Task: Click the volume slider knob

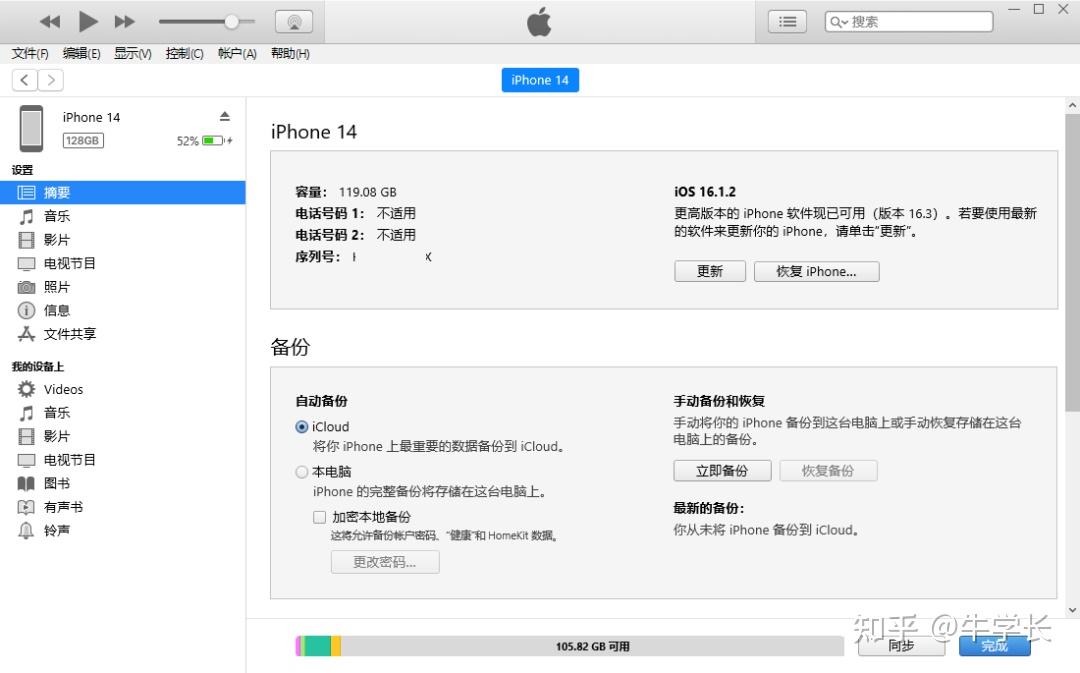Action: coord(232,22)
